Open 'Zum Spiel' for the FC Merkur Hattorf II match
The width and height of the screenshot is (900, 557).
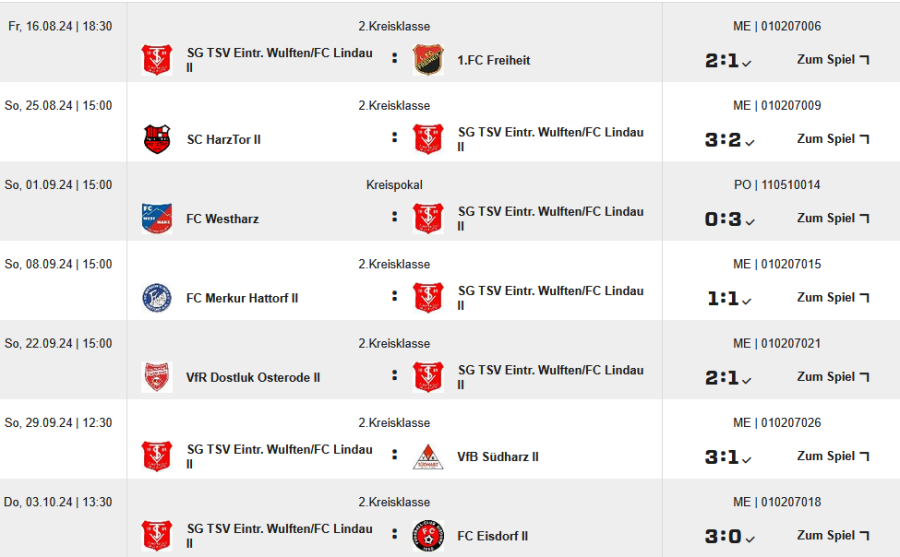832,297
